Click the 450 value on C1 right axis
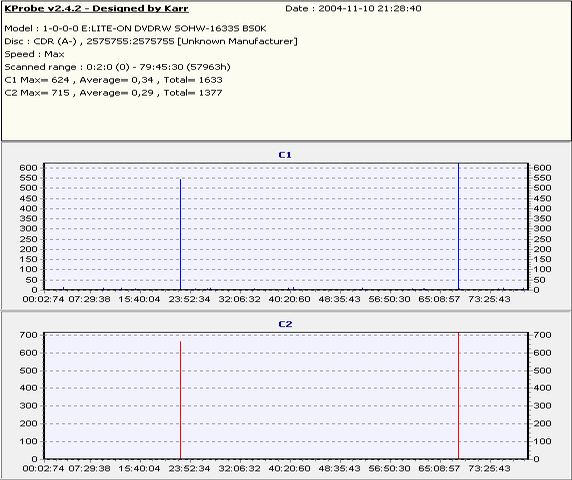 [542, 199]
